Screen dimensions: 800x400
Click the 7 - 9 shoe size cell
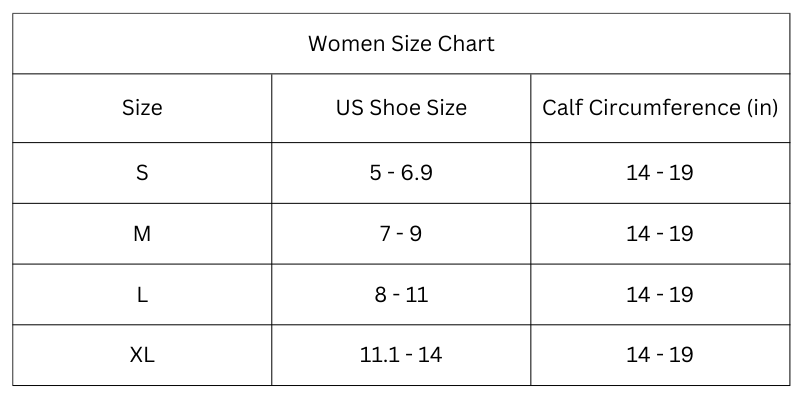[x=401, y=234]
